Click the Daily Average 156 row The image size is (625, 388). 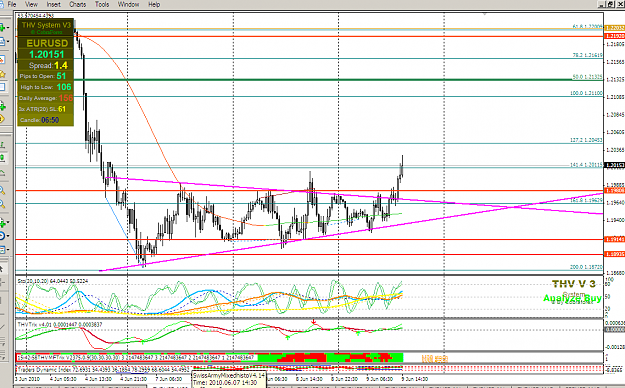click(x=45, y=98)
